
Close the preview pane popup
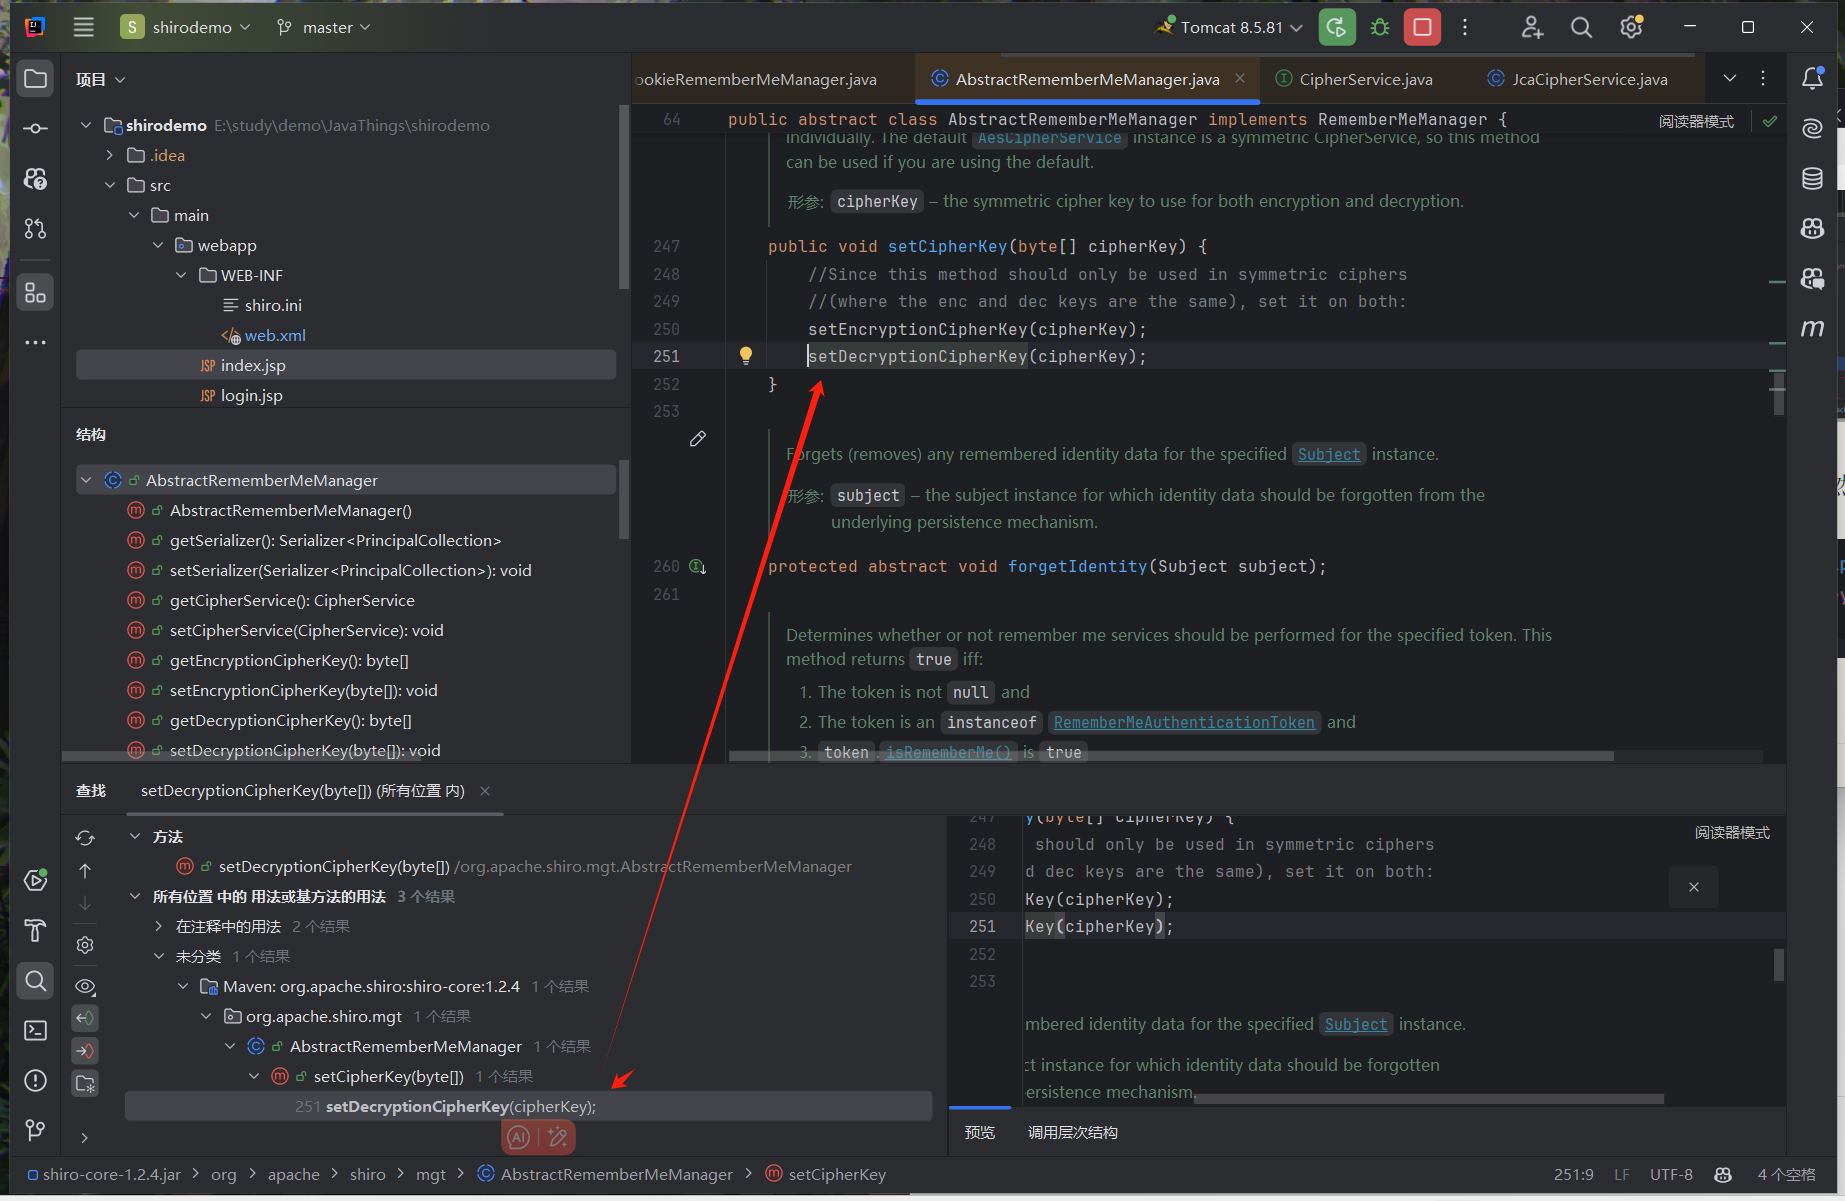tap(1693, 887)
